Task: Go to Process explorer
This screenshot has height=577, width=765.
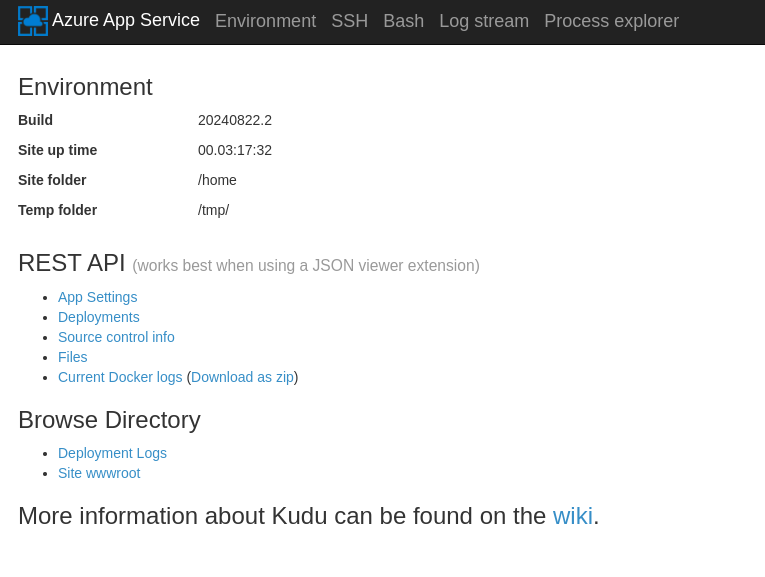Action: click(x=611, y=21)
